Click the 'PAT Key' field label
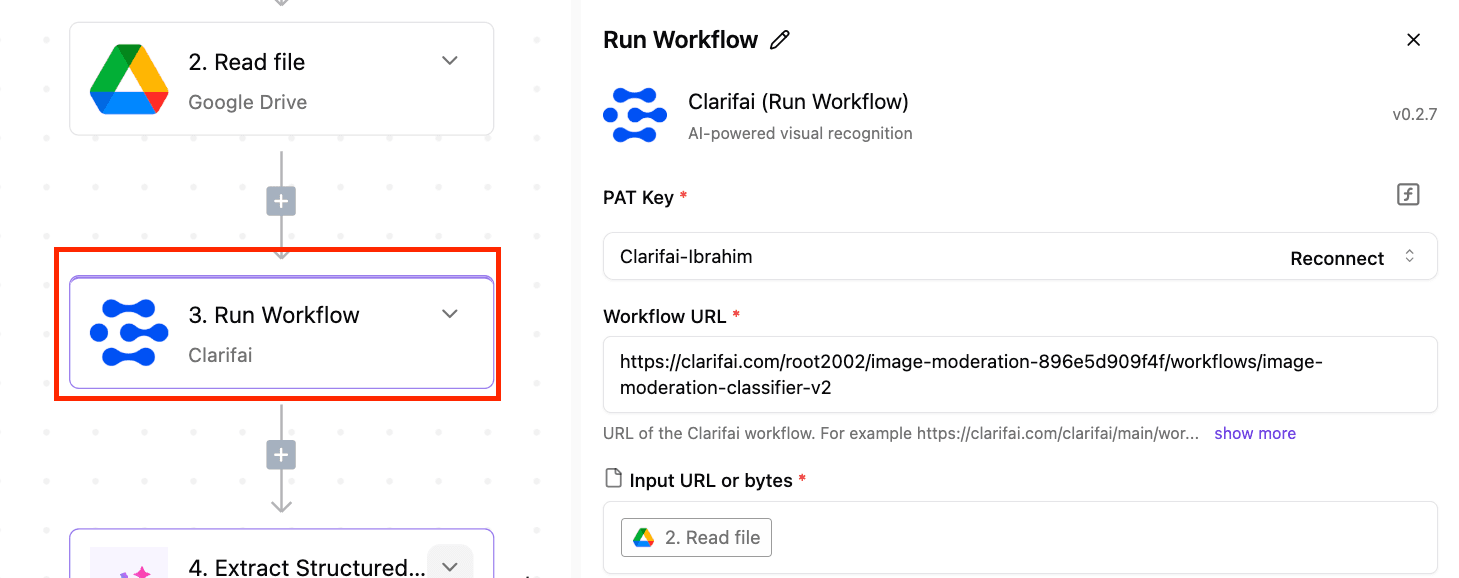Image resolution: width=1459 pixels, height=578 pixels. (638, 197)
